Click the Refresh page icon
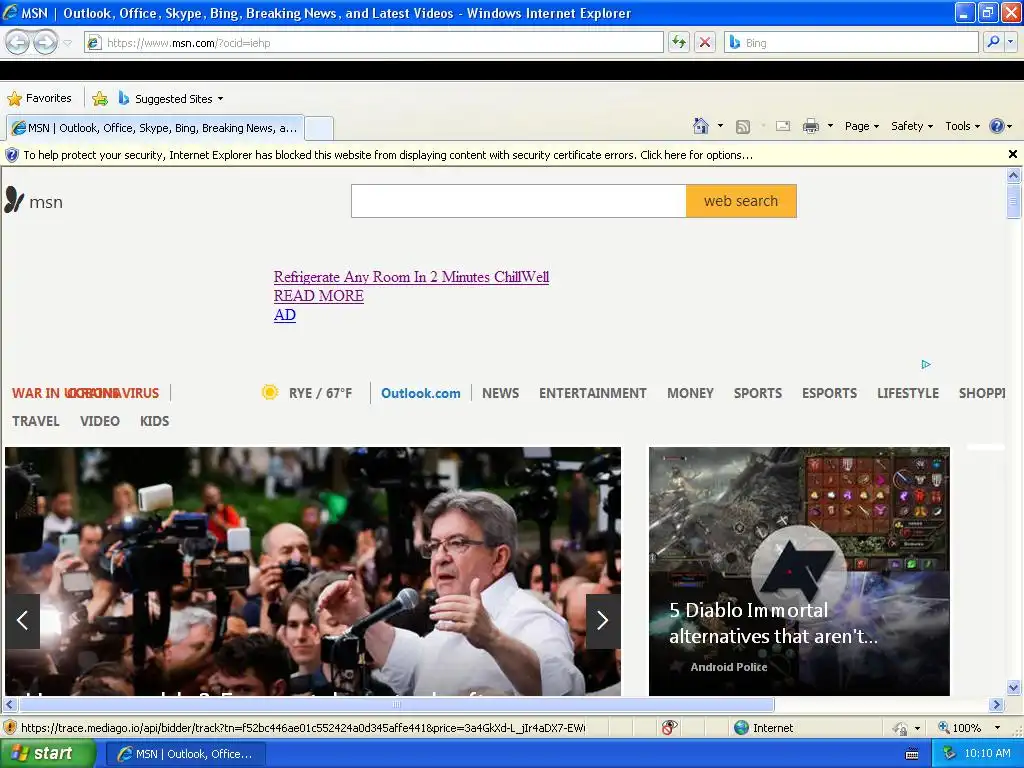The image size is (1024, 768). [679, 42]
